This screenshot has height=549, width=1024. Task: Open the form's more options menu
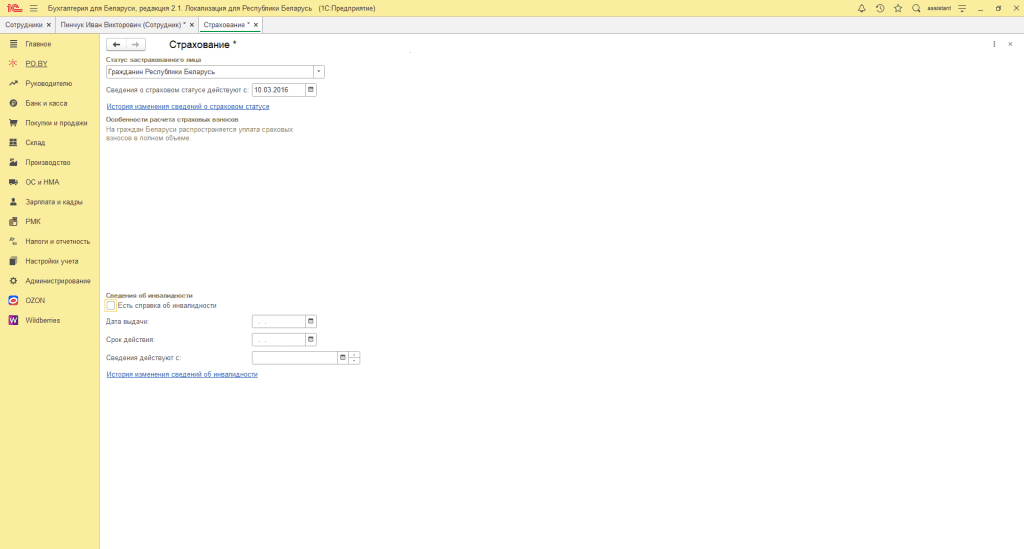point(994,44)
